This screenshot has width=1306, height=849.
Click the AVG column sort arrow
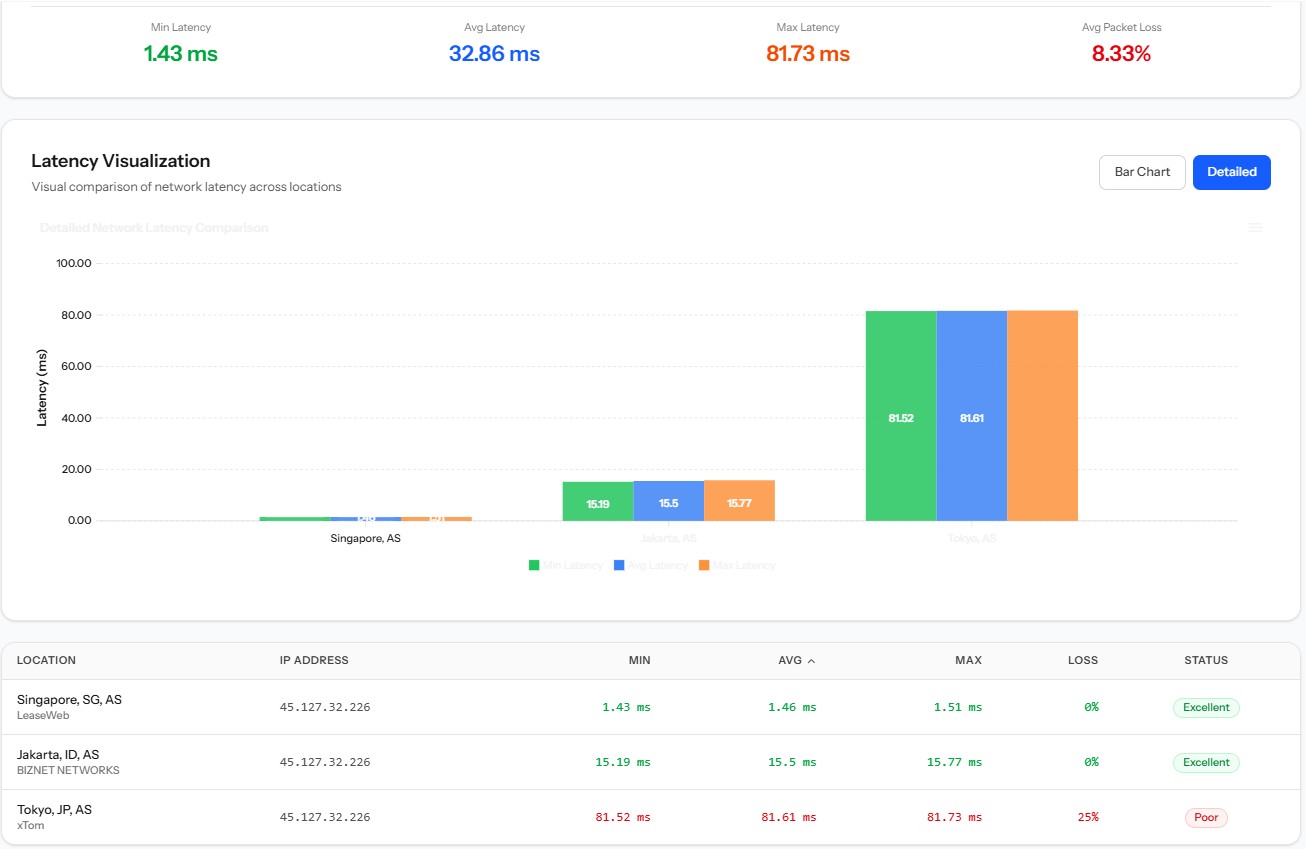(811, 661)
